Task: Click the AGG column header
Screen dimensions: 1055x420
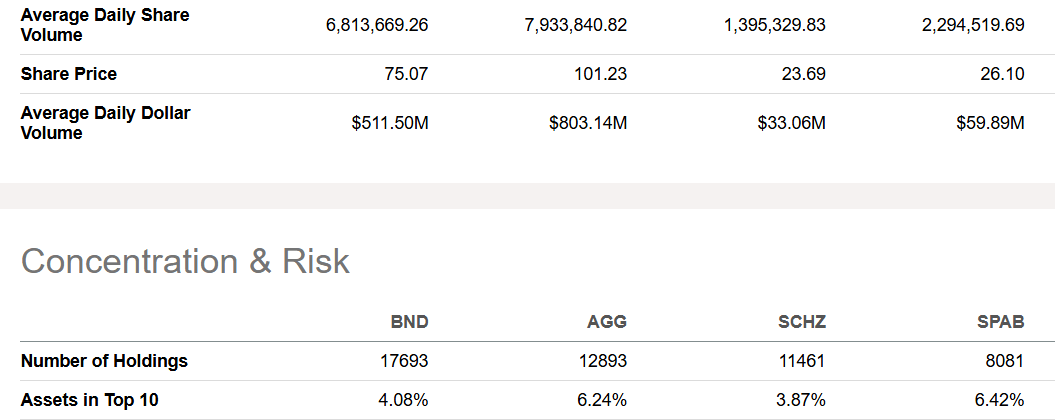Action: tap(607, 322)
